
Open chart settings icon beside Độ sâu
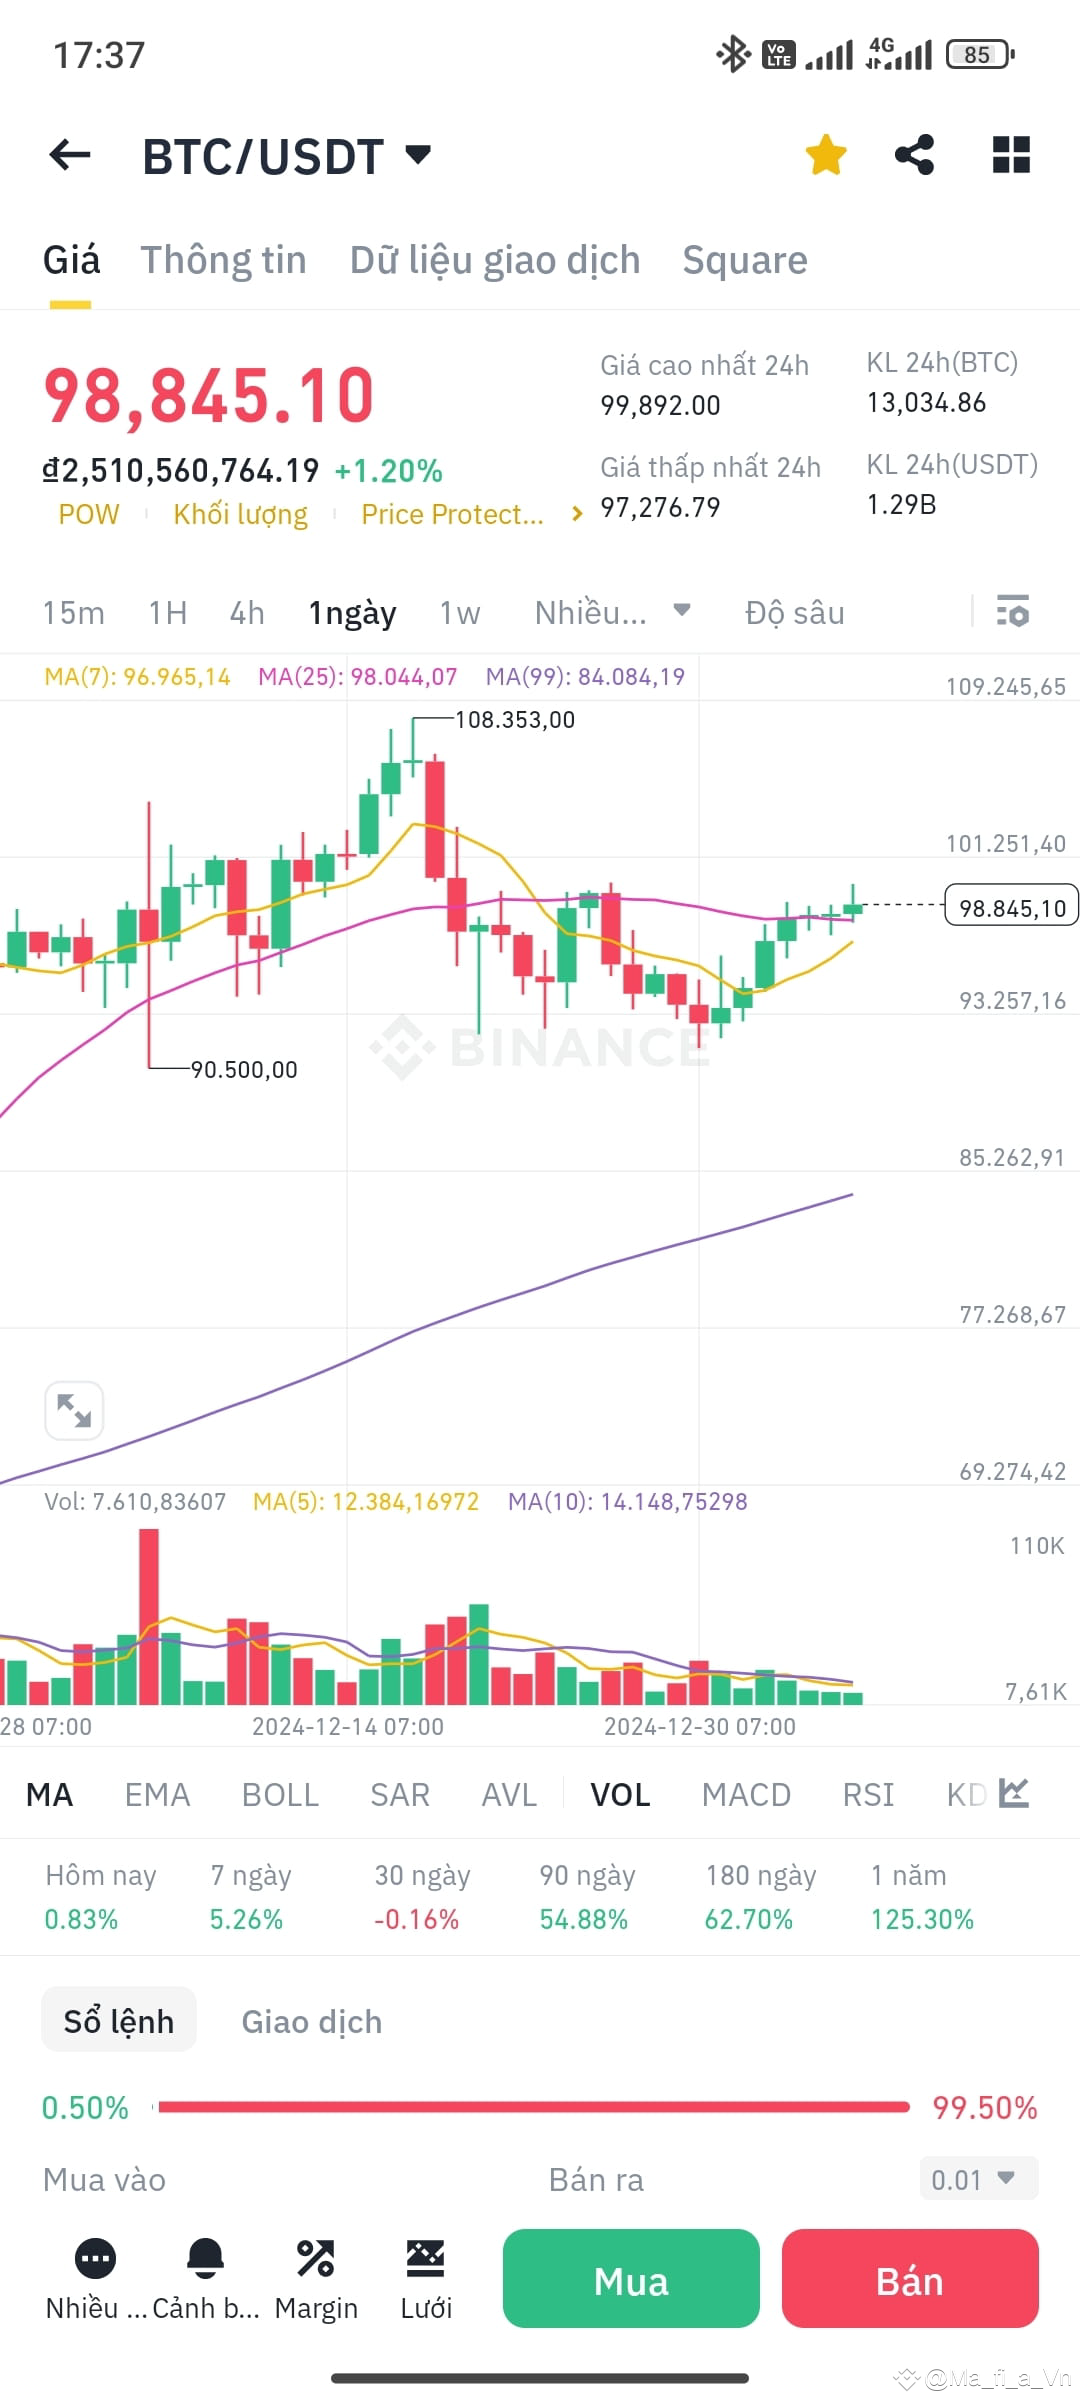pyautogui.click(x=1013, y=612)
